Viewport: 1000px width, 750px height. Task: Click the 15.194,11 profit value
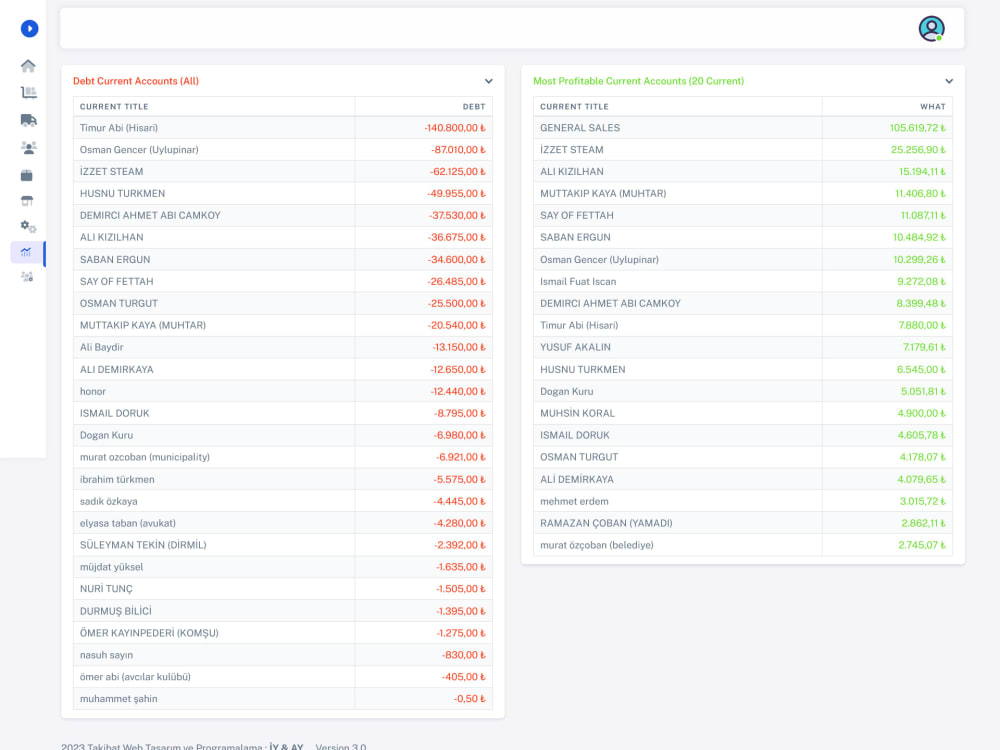coord(922,172)
